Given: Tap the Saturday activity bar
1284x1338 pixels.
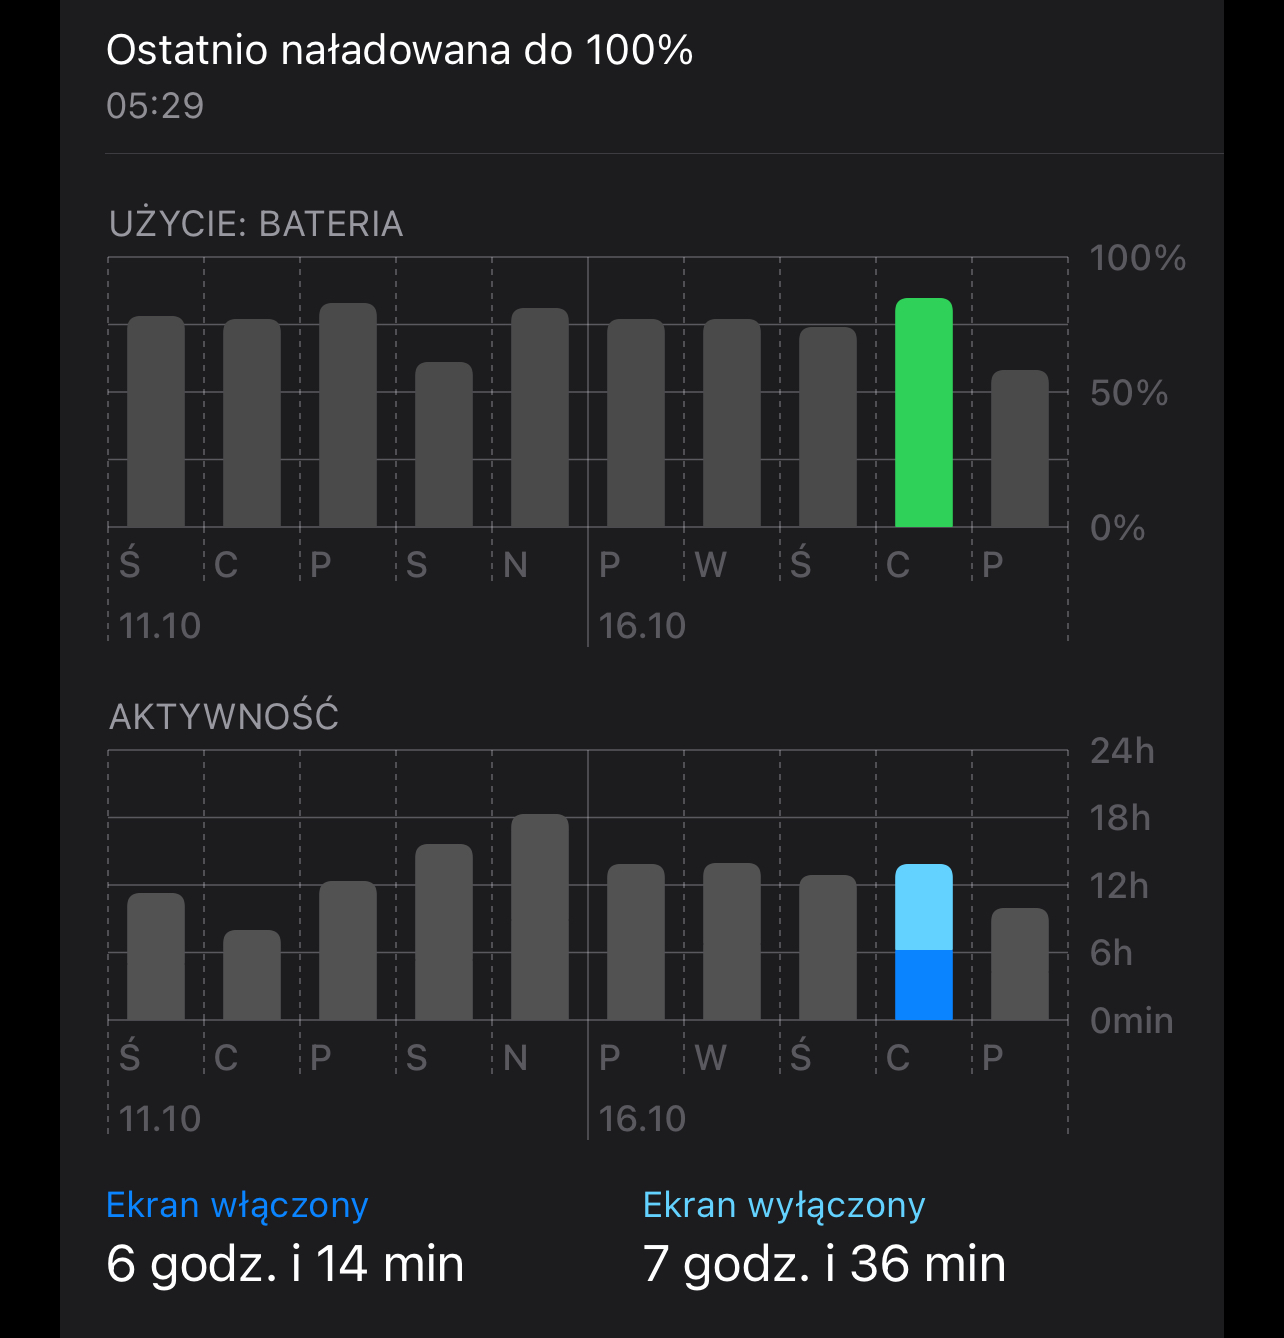Looking at the screenshot, I should 444,932.
